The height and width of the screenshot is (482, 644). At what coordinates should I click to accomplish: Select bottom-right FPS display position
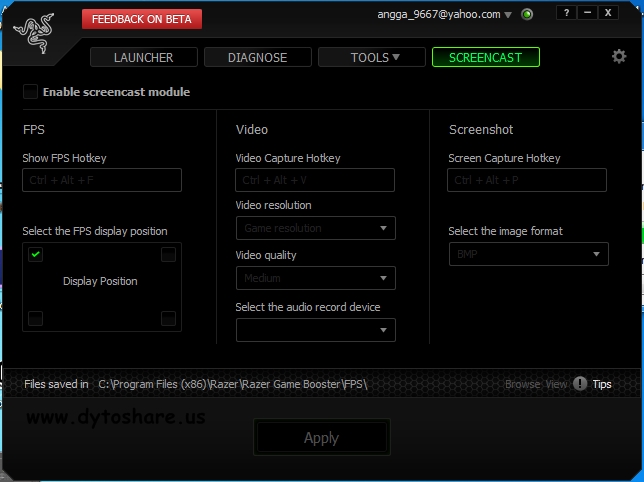(x=168, y=318)
